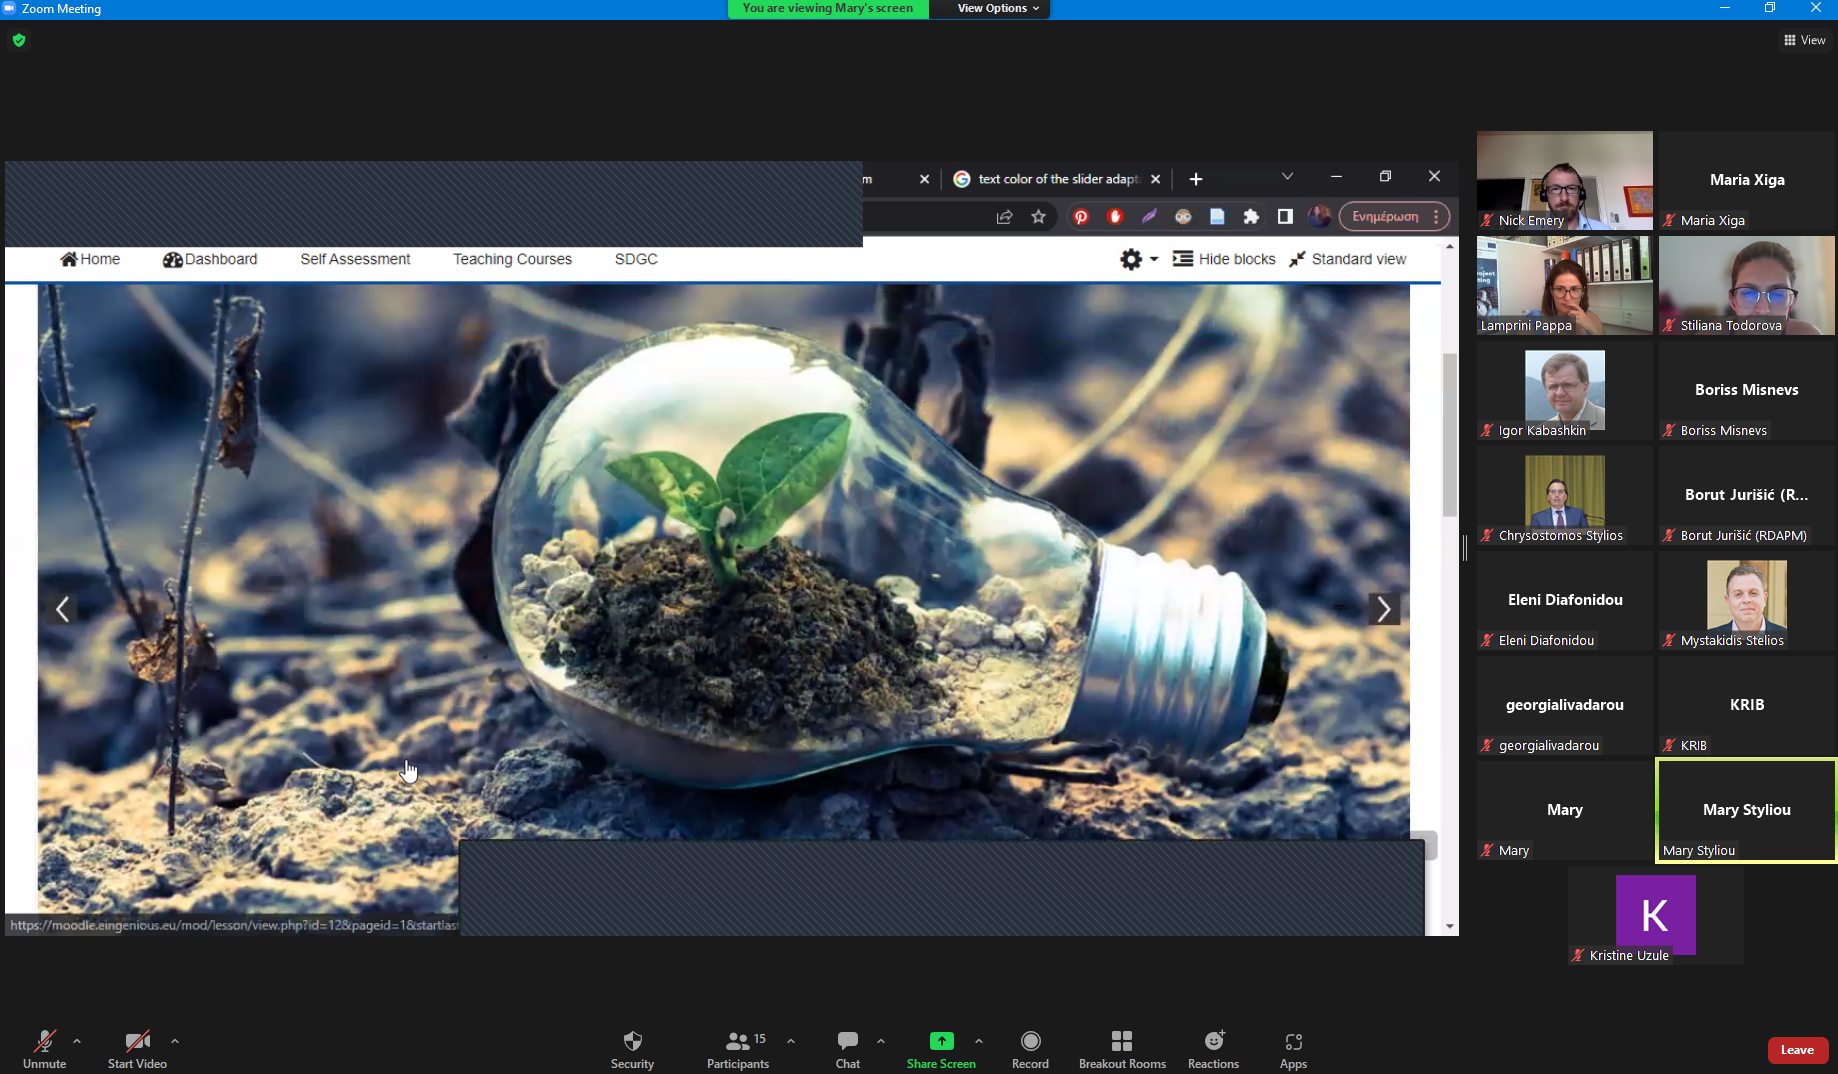The height and width of the screenshot is (1074, 1838).
Task: Select Chrysostomos Stylios participant tile
Action: (1564, 495)
